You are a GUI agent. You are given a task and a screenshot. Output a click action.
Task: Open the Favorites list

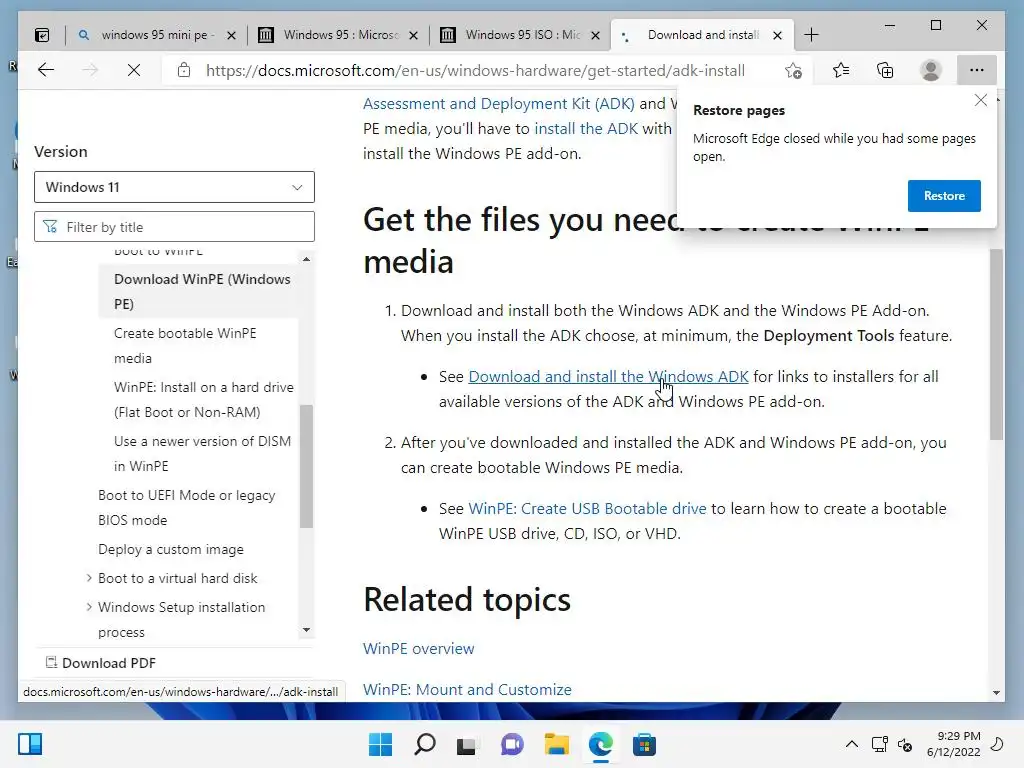[x=841, y=70]
